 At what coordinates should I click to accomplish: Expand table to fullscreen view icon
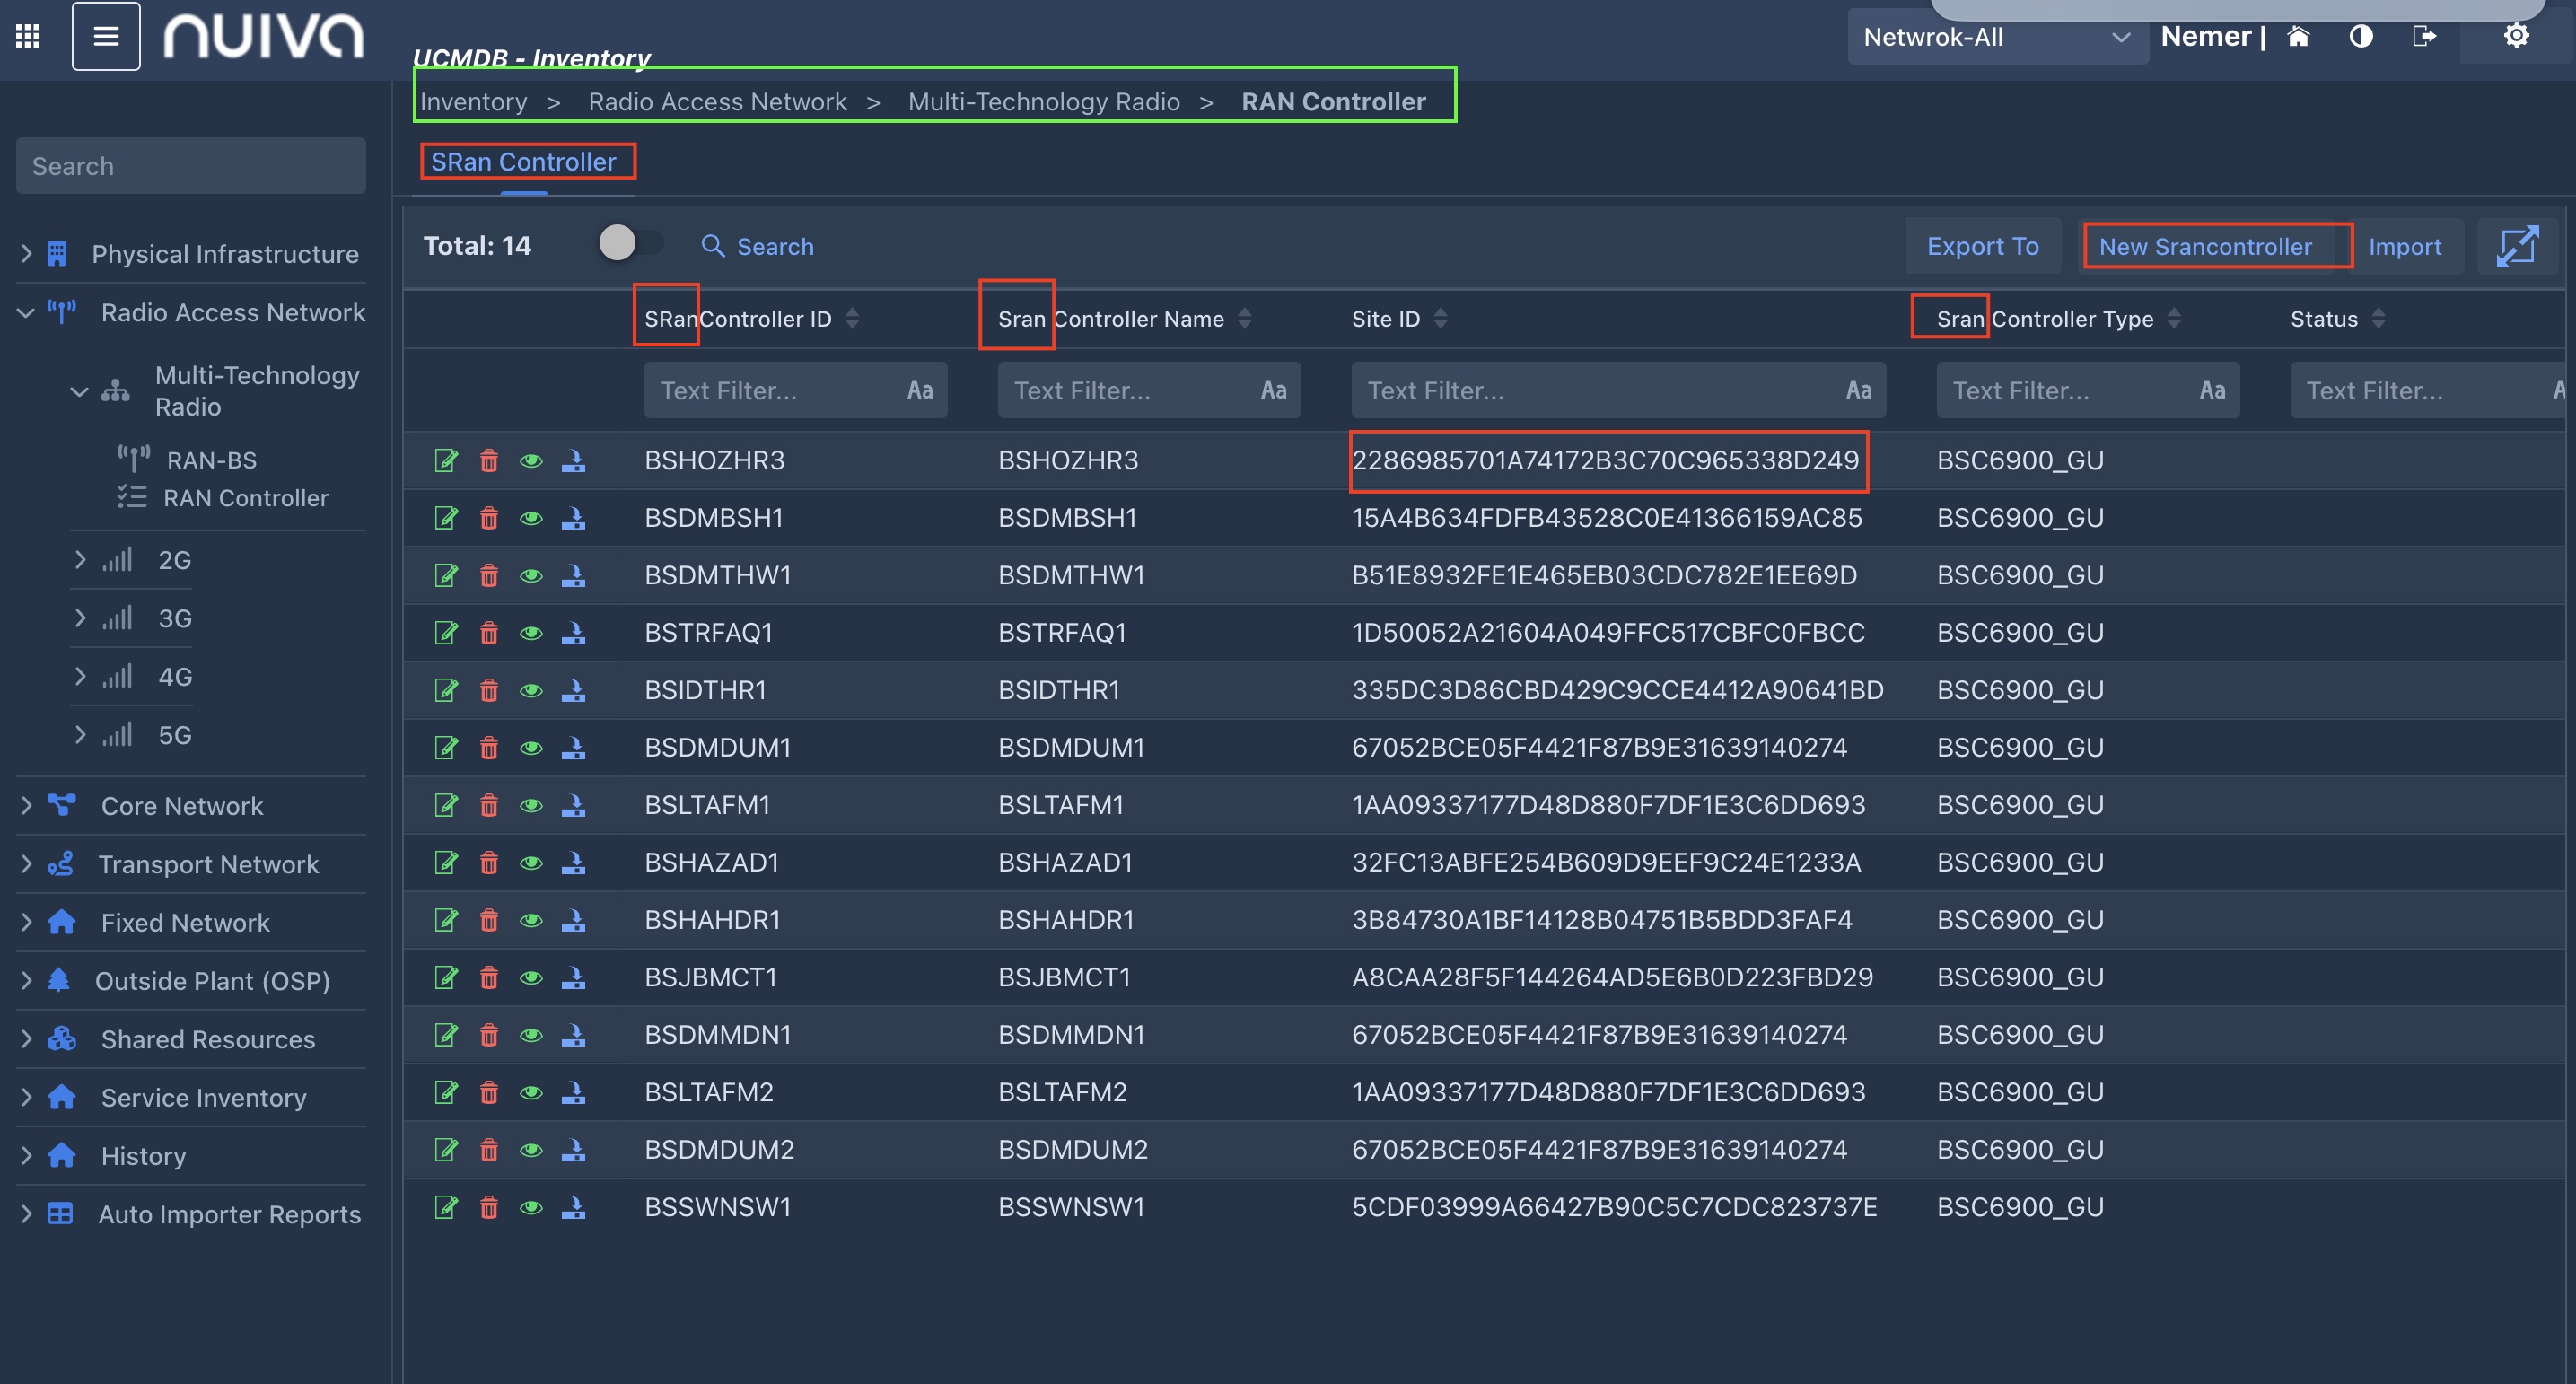click(x=2517, y=246)
